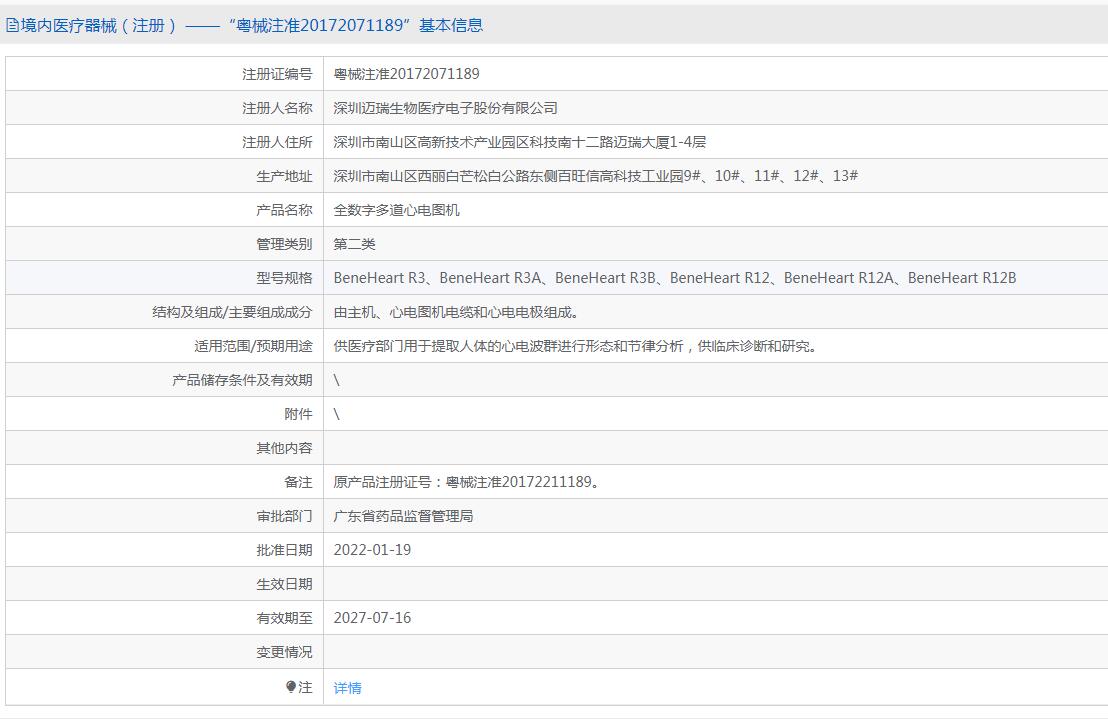
Task: Select intended use text starting 供医疗部门
Action: coord(575,346)
